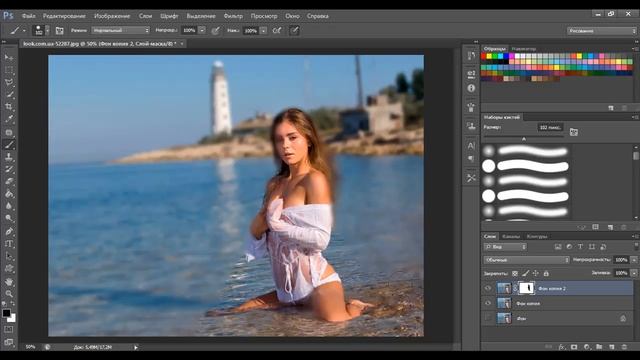
Task: Open the layer opacity slider arrow
Action: coord(634,260)
